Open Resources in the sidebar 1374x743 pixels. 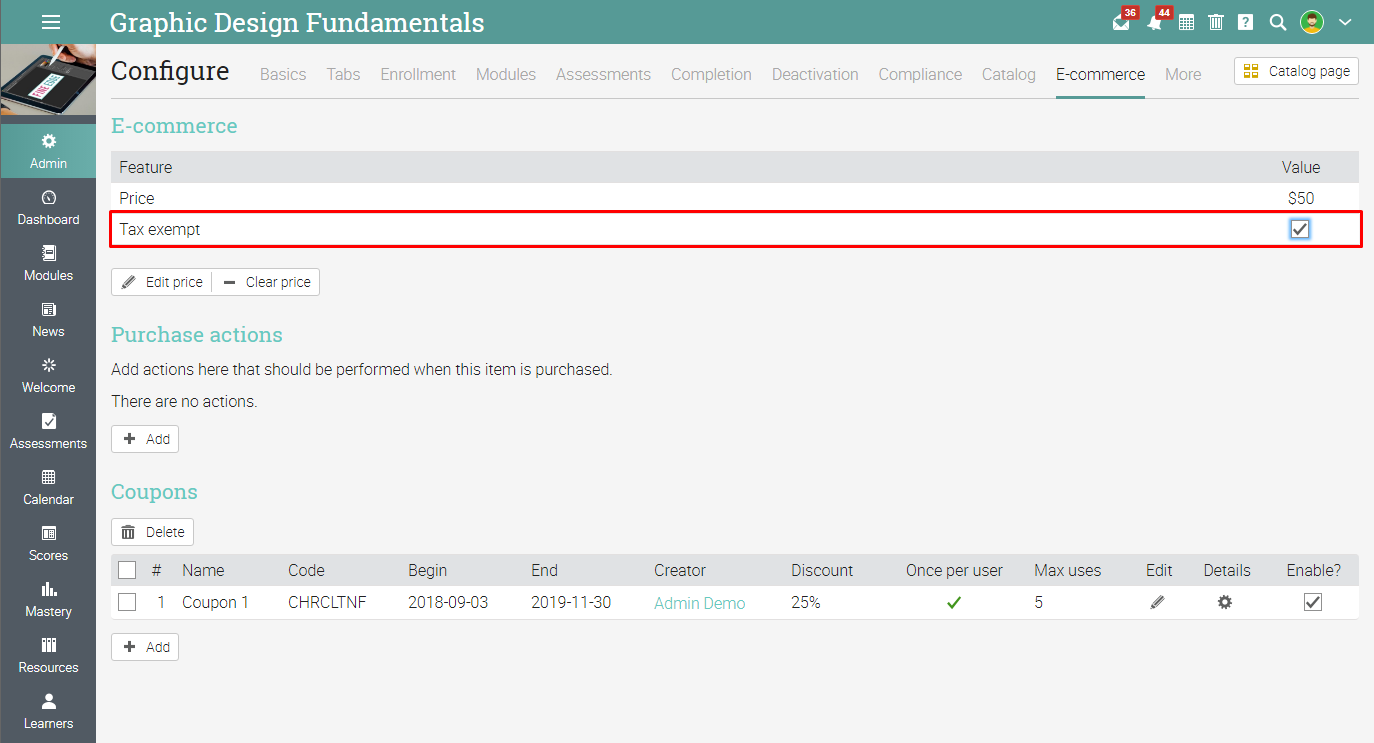pyautogui.click(x=48, y=655)
